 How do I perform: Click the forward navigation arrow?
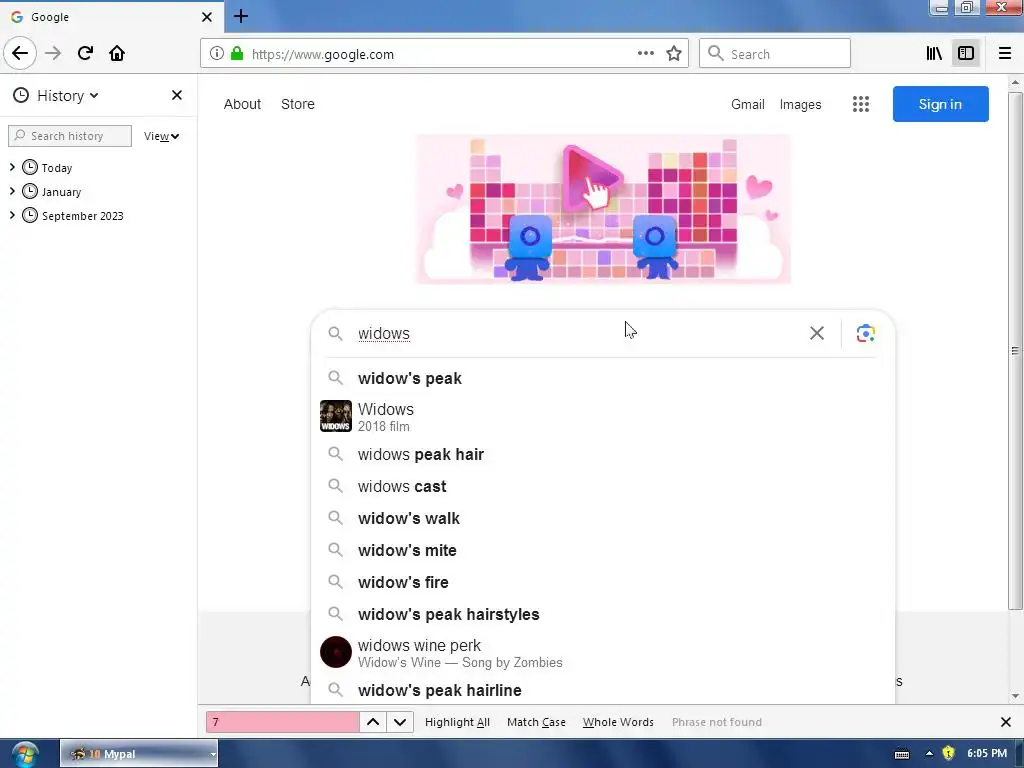pyautogui.click(x=53, y=53)
